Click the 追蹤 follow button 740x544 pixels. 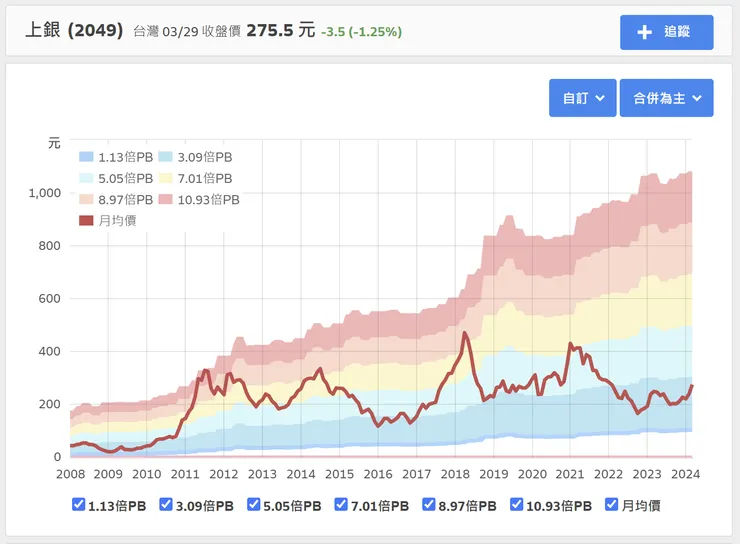[x=666, y=32]
